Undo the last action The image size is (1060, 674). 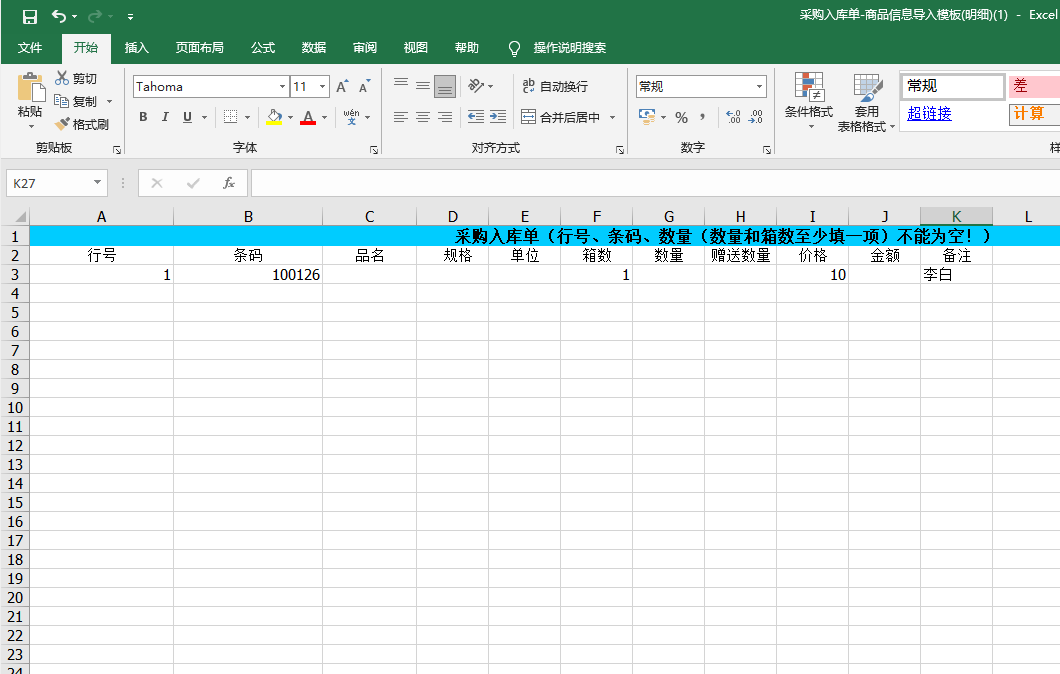[59, 16]
